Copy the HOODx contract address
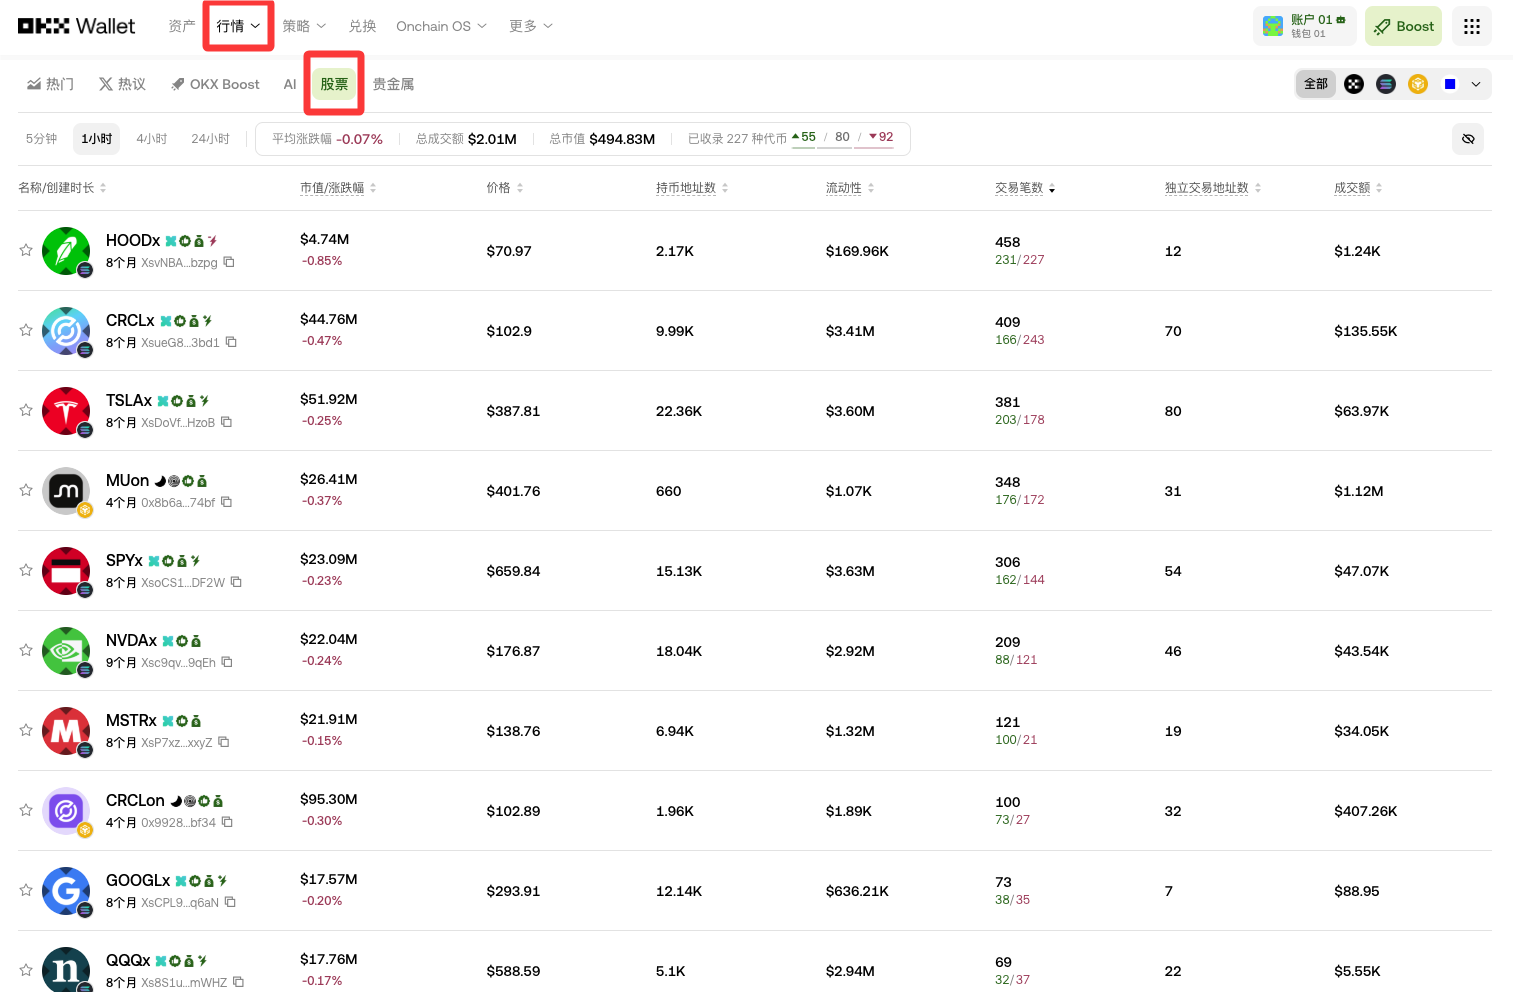Image resolution: width=1513 pixels, height=992 pixels. 229,260
